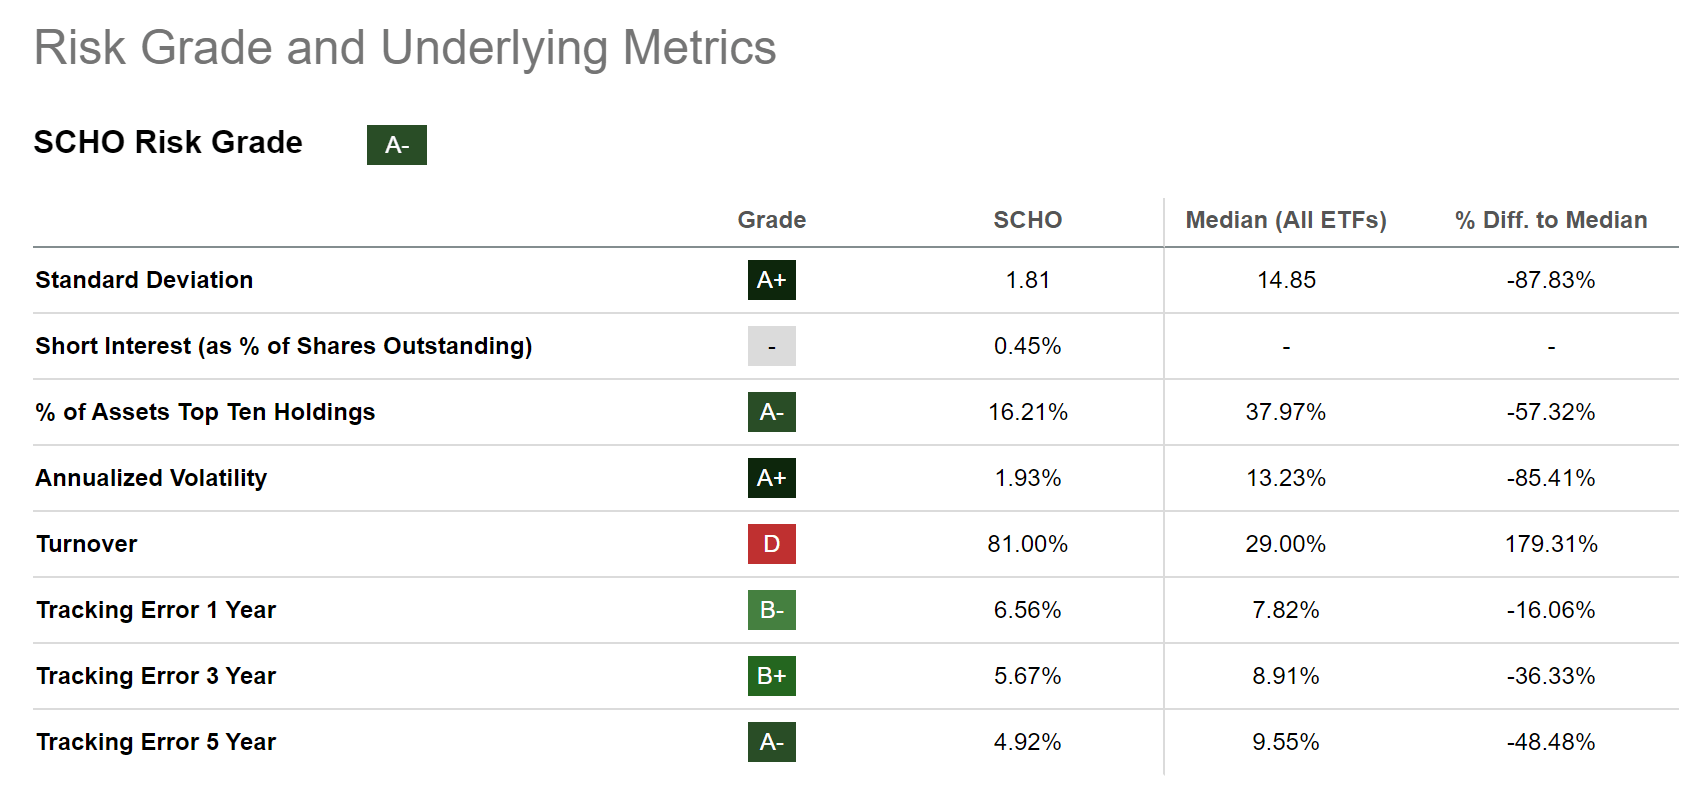Click the Tracking Error 1 Year label
The height and width of the screenshot is (790, 1694).
[x=156, y=610]
